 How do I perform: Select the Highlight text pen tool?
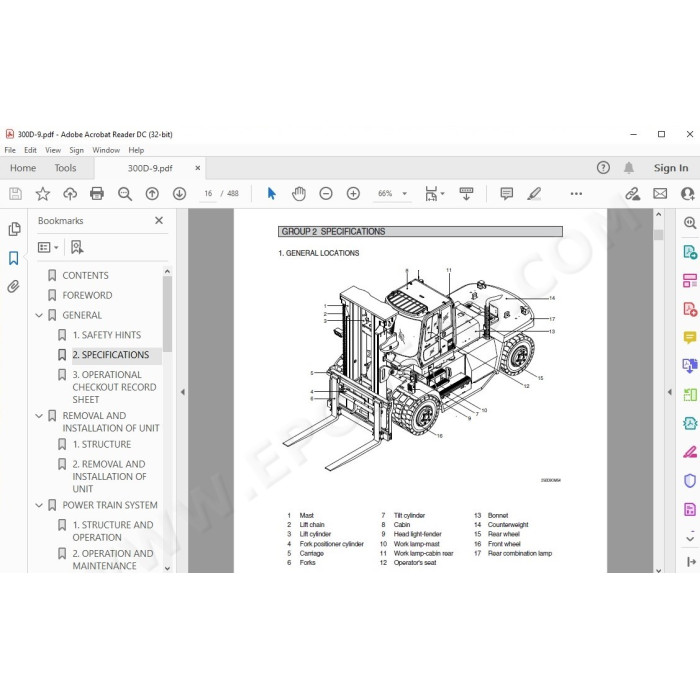[x=534, y=193]
